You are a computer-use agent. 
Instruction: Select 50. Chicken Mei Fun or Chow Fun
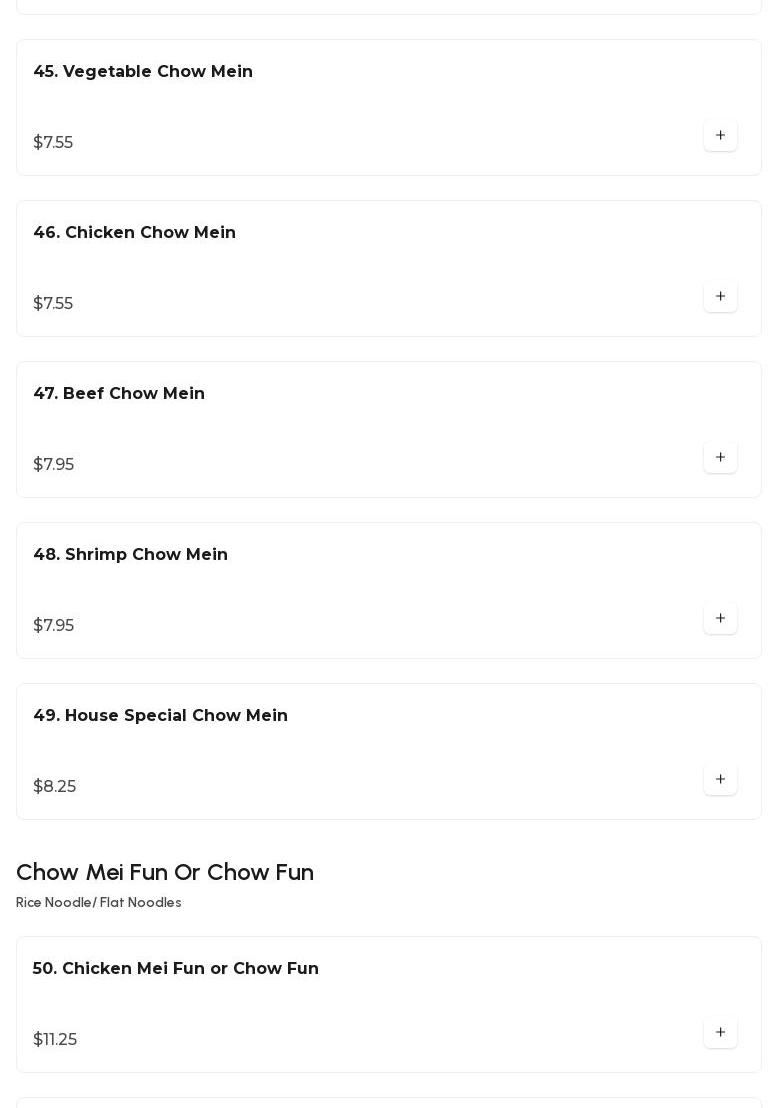pos(176,969)
